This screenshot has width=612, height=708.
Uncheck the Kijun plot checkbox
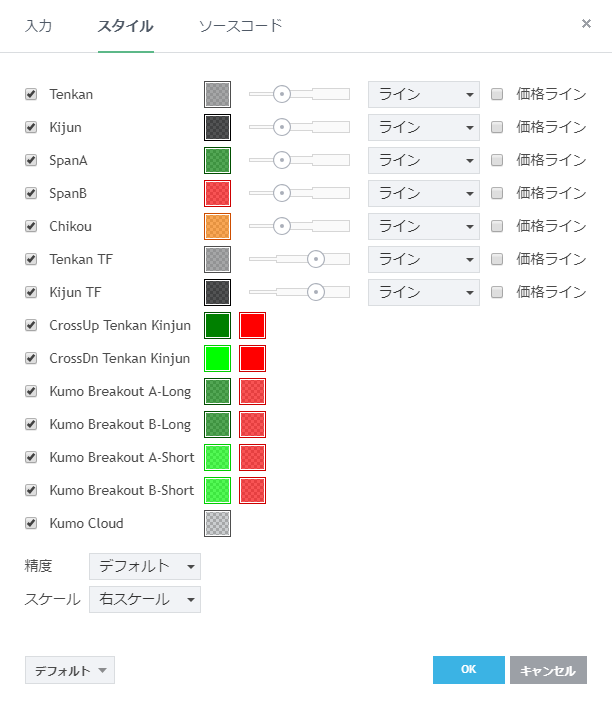tap(31, 128)
